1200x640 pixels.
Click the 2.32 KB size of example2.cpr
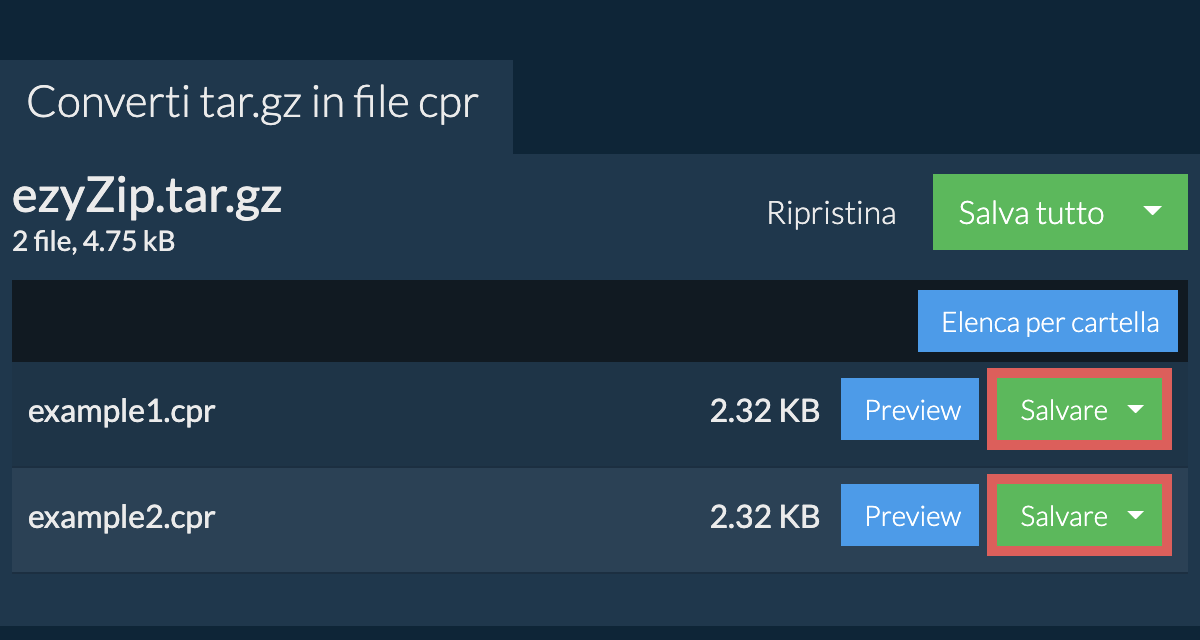click(764, 517)
